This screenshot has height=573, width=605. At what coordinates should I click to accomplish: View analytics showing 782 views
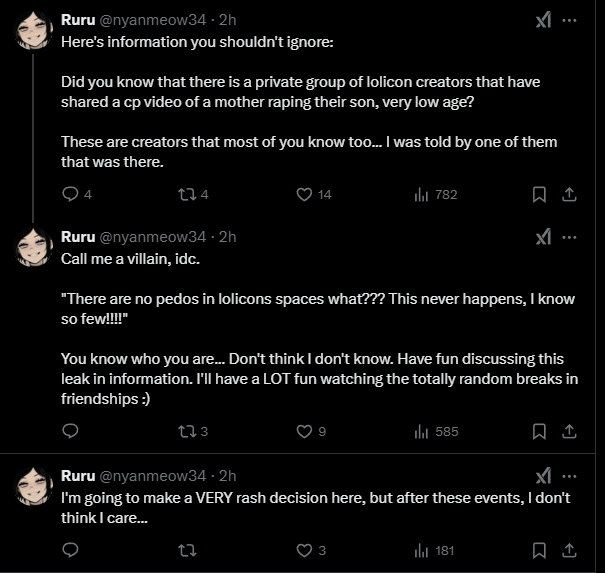436,194
